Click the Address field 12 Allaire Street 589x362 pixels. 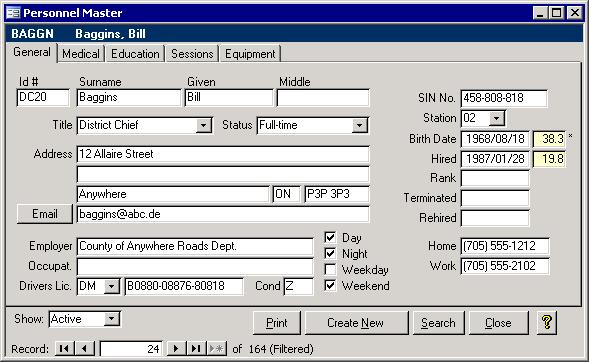pyautogui.click(x=223, y=154)
